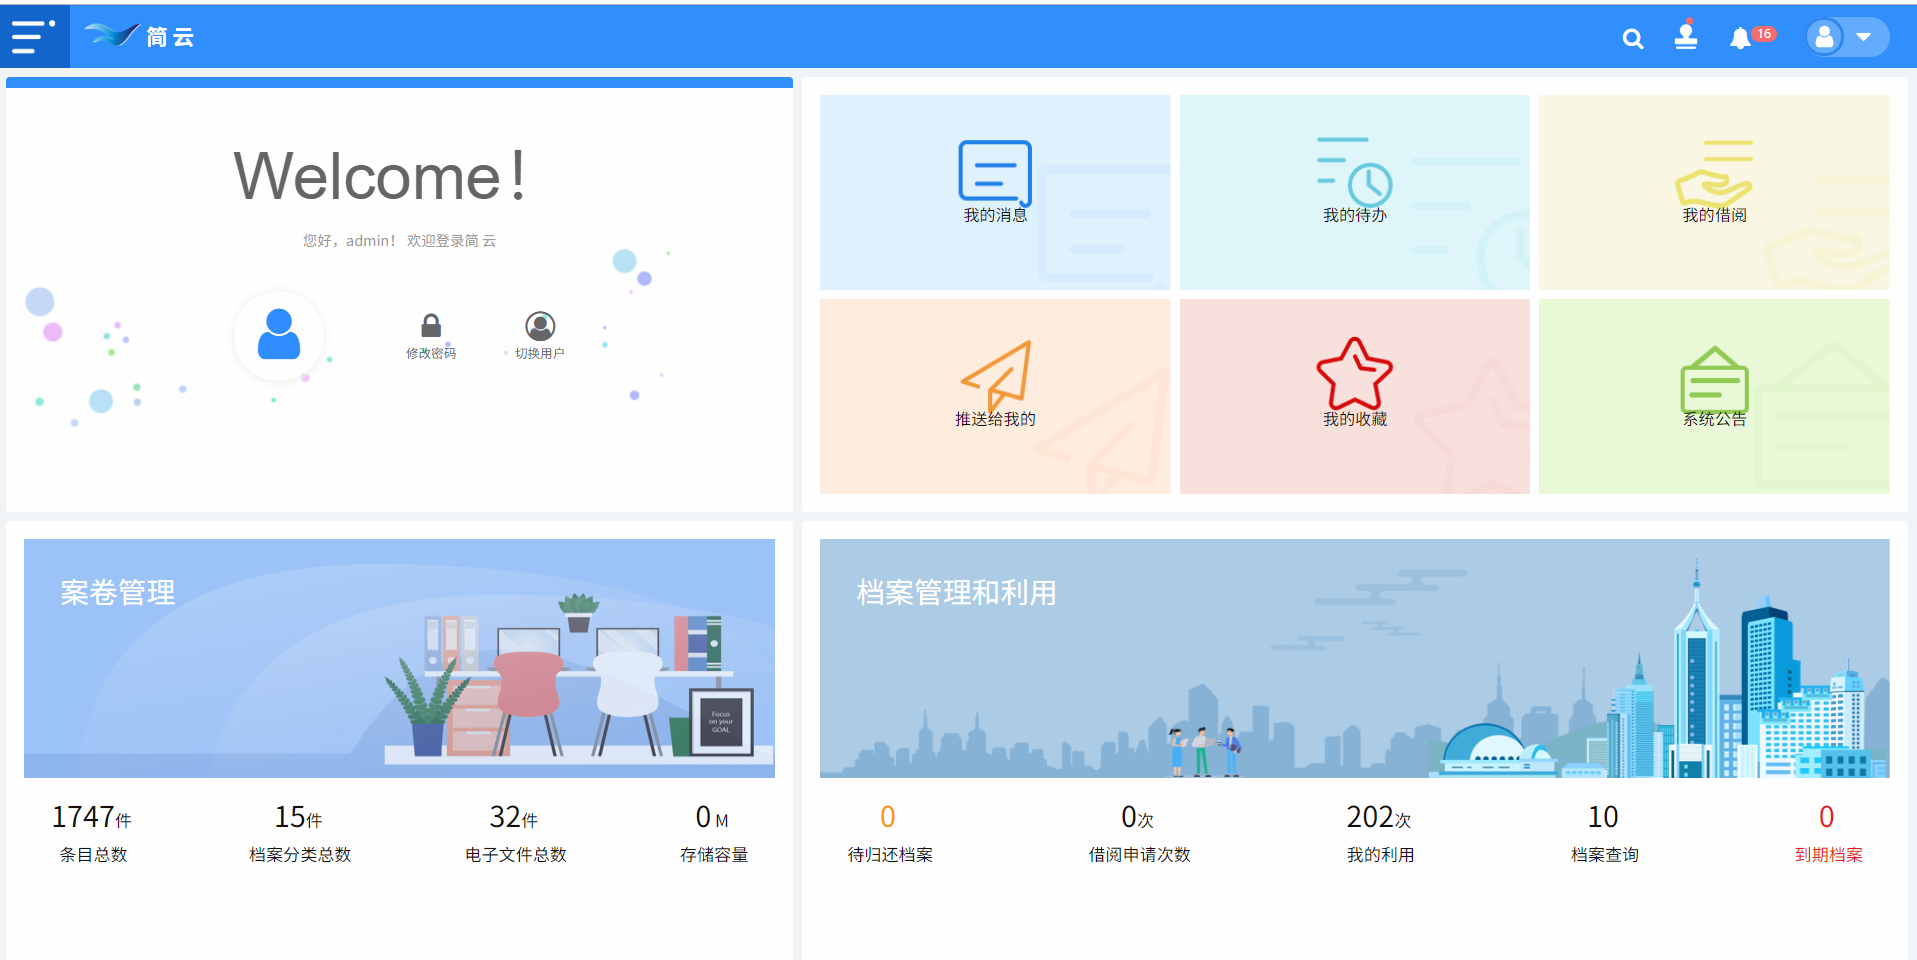Screen dimensions: 1917x960
Task: Click the Welcome! heading
Action: [379, 176]
